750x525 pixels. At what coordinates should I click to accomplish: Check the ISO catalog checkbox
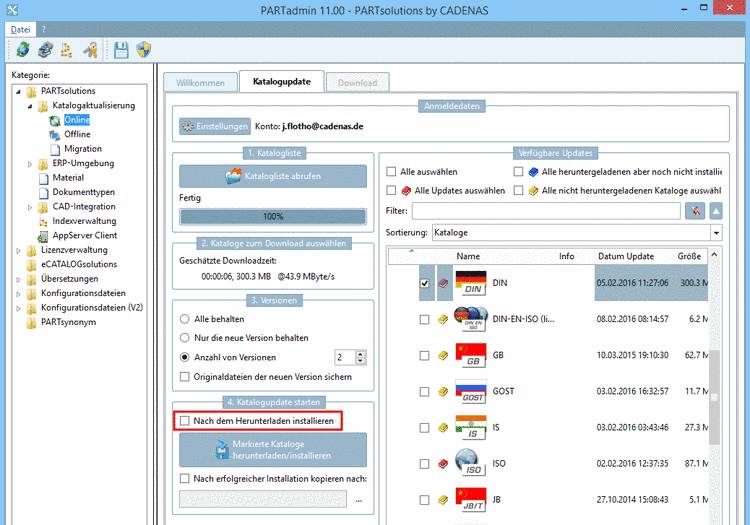pos(424,464)
